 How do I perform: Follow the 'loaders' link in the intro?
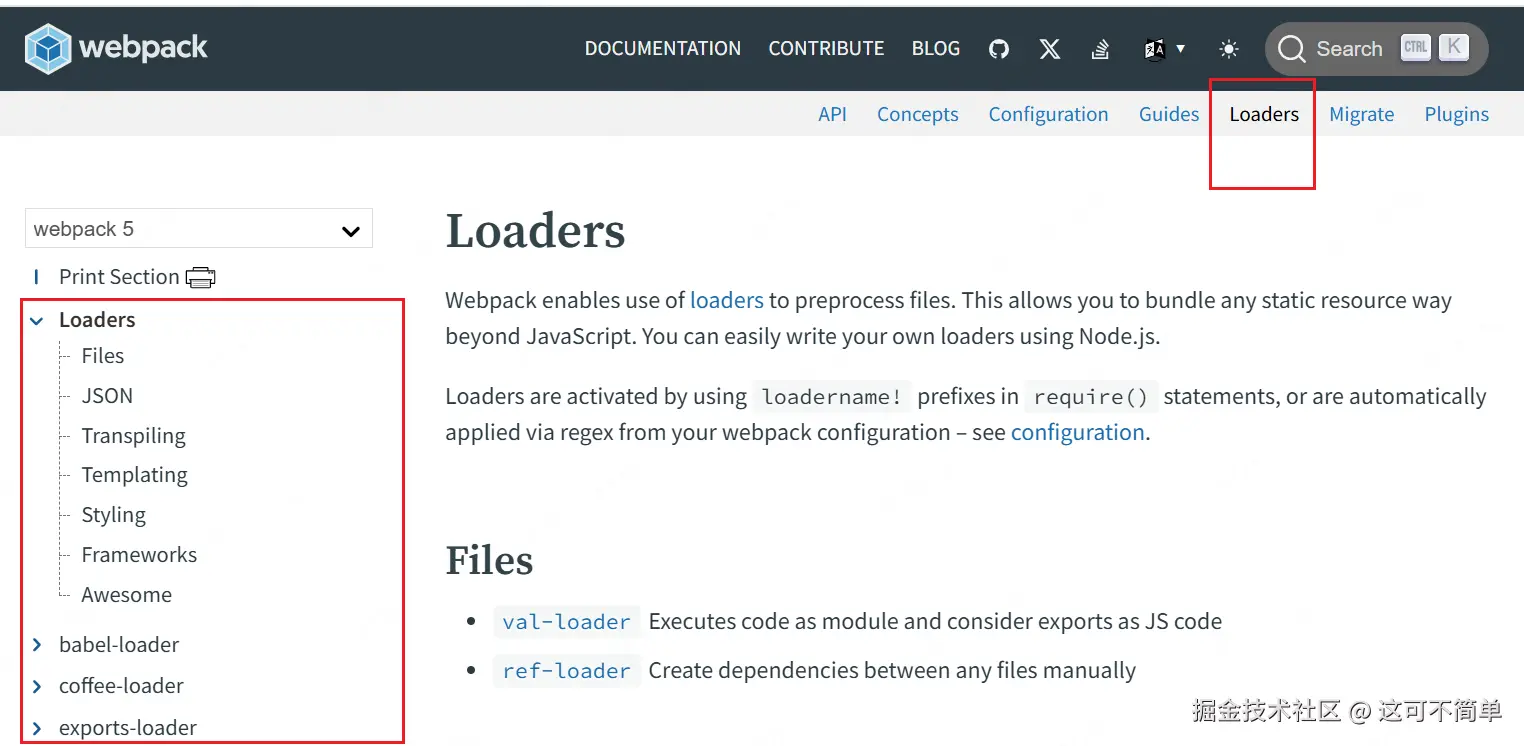727,300
